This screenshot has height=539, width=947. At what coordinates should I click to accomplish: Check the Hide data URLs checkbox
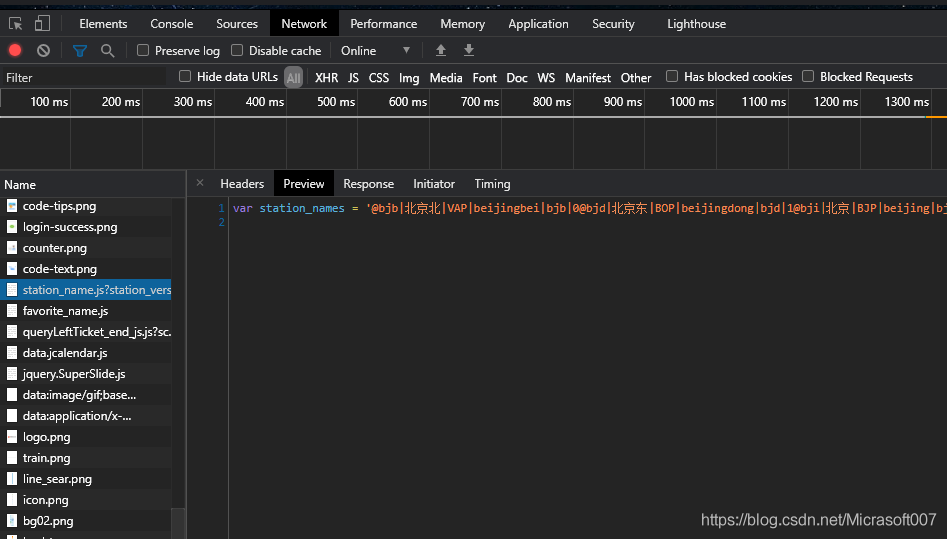pyautogui.click(x=185, y=76)
